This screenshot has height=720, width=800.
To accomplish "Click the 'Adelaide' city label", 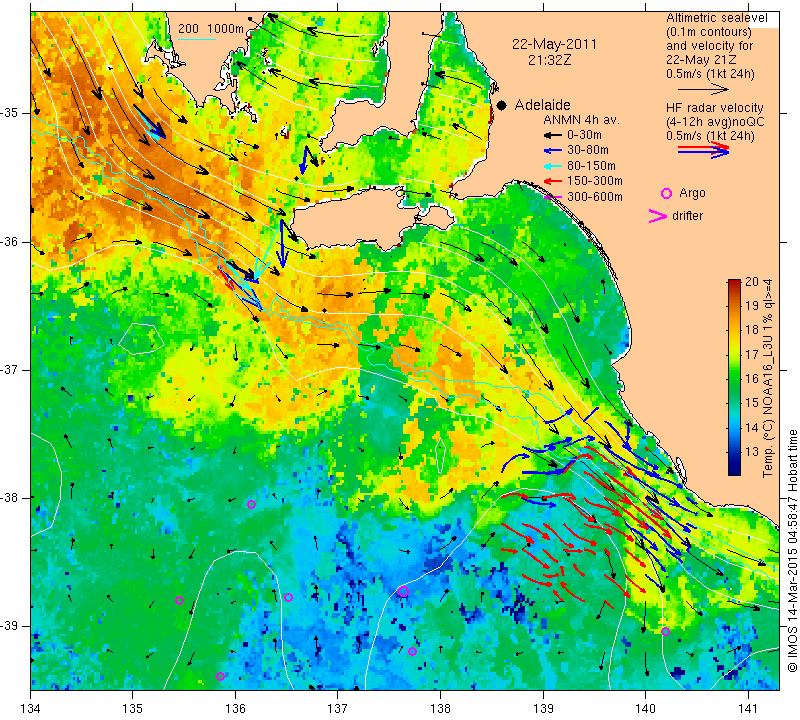I will pyautogui.click(x=542, y=105).
